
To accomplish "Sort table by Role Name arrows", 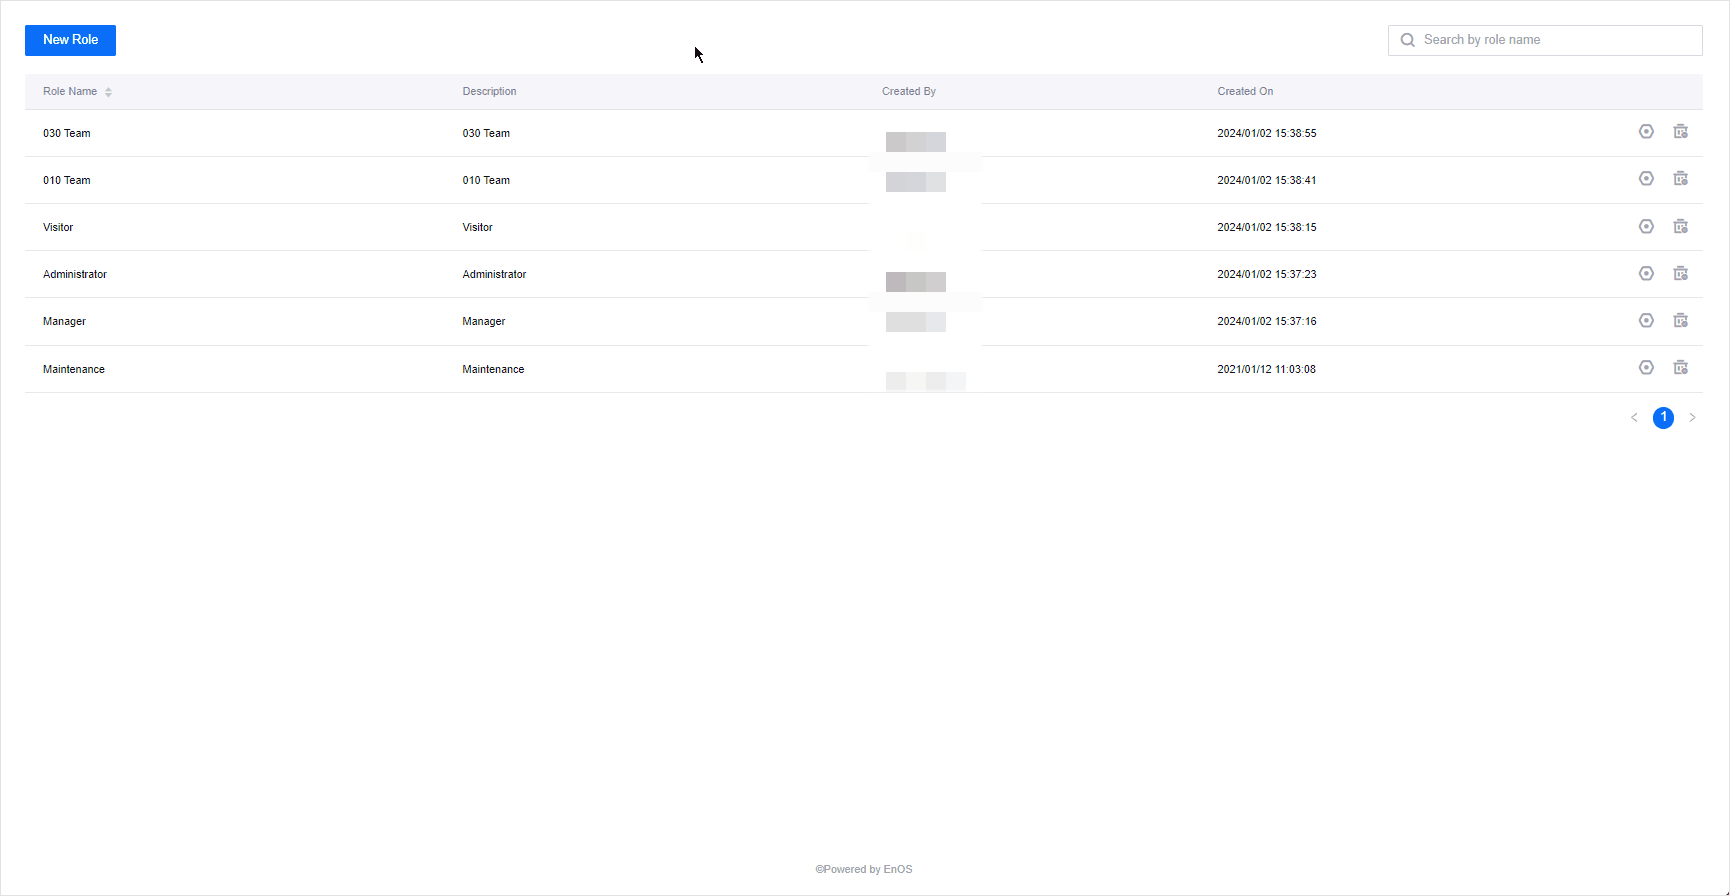I will coord(108,92).
